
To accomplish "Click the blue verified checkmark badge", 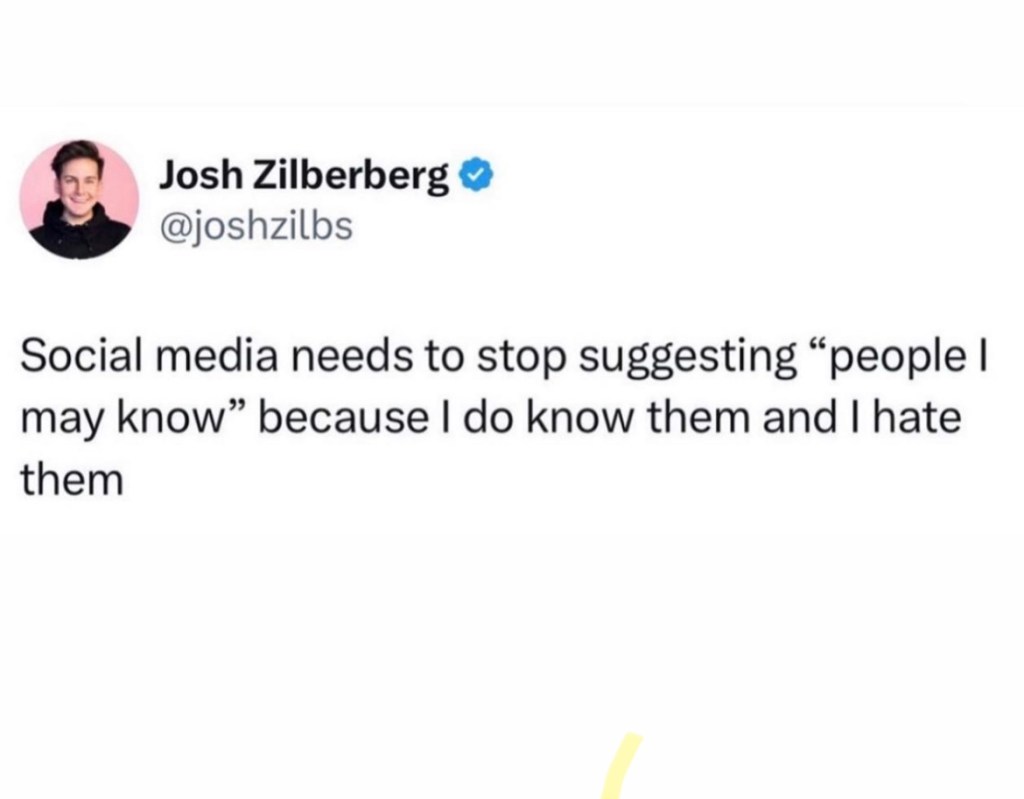I will tap(473, 177).
